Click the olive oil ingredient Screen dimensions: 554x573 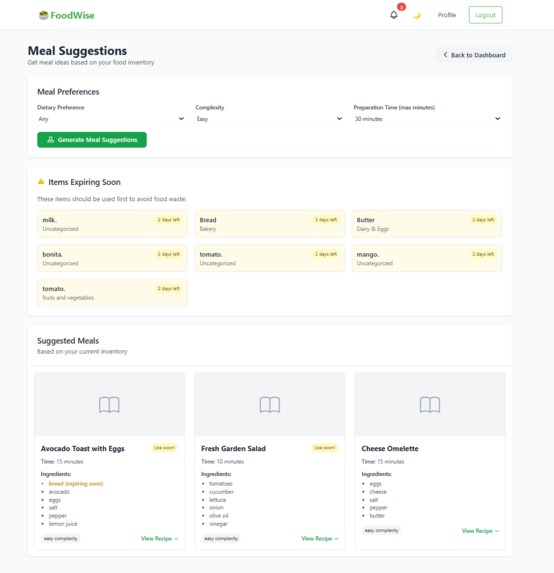219,516
